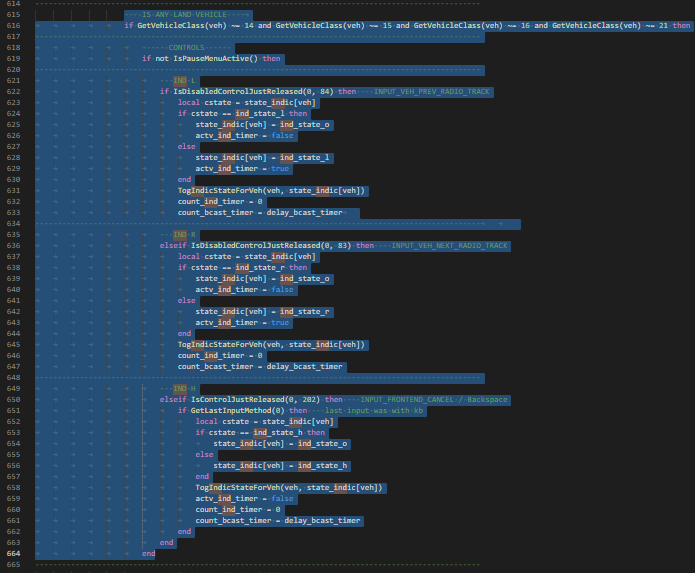Click the INPUT_VEH_NEXT_RADIO_TRACK comment

pos(450,245)
